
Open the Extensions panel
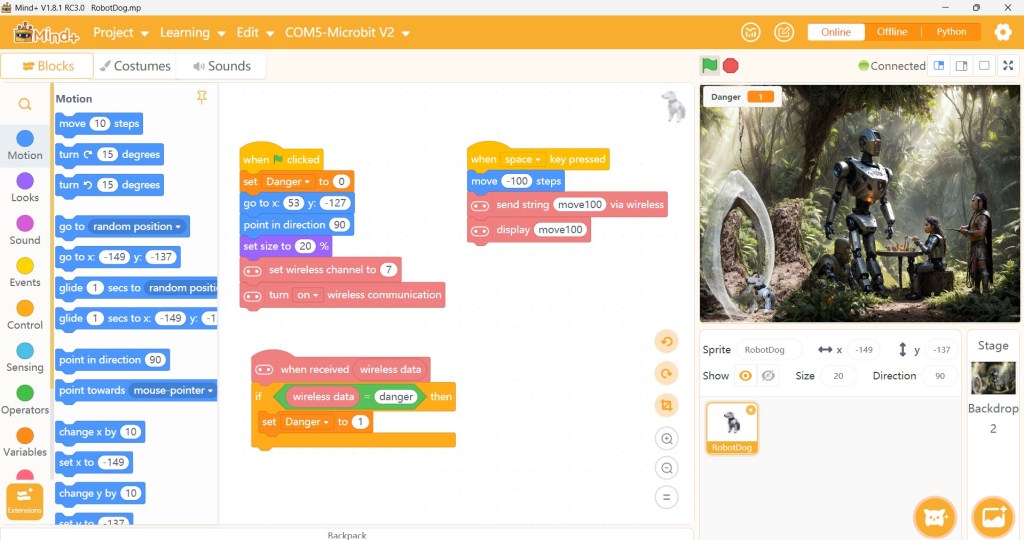pyautogui.click(x=24, y=500)
